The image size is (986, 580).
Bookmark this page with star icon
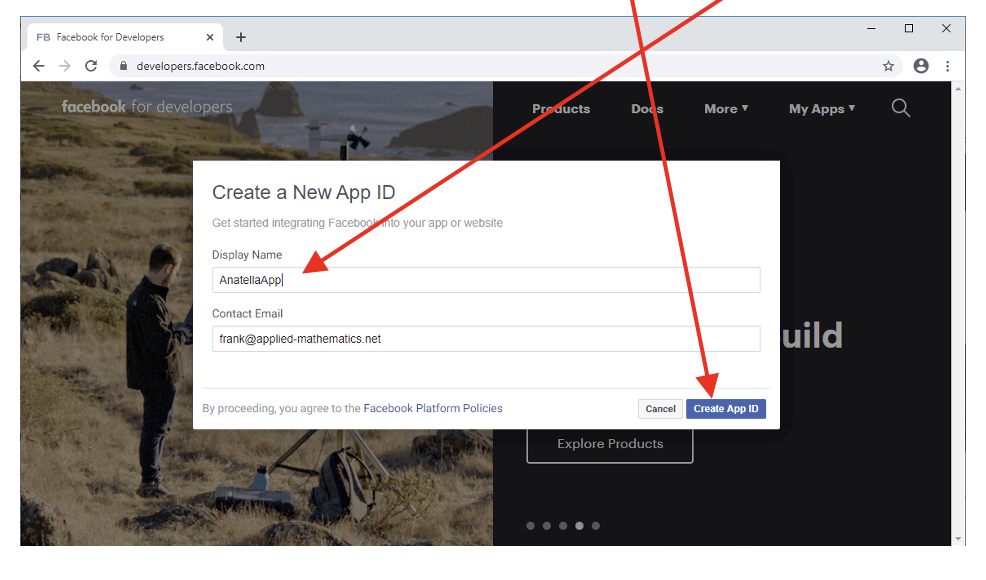pos(888,66)
